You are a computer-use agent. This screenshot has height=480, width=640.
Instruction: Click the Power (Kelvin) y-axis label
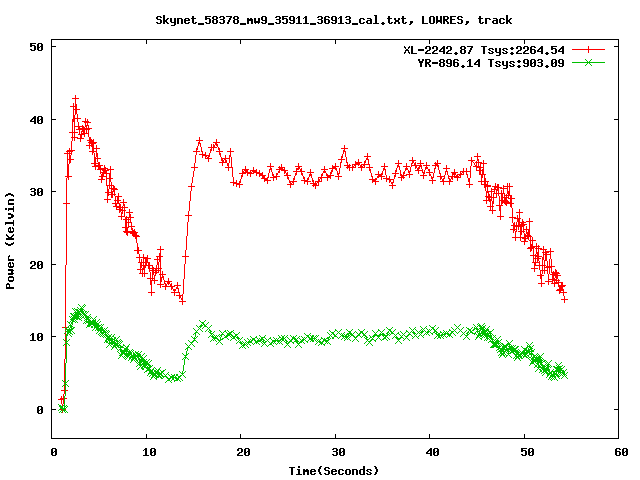click(10, 241)
